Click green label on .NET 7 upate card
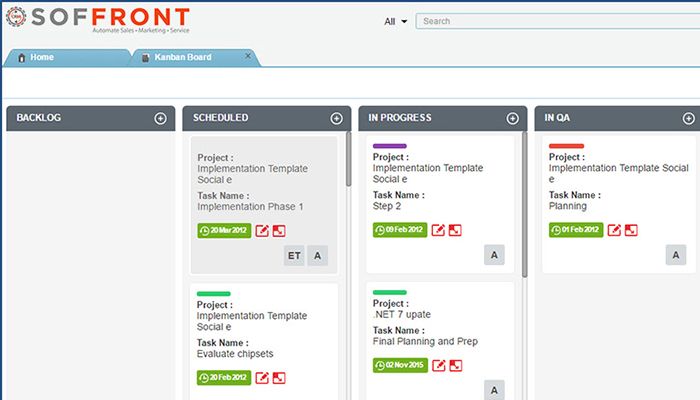 point(390,292)
